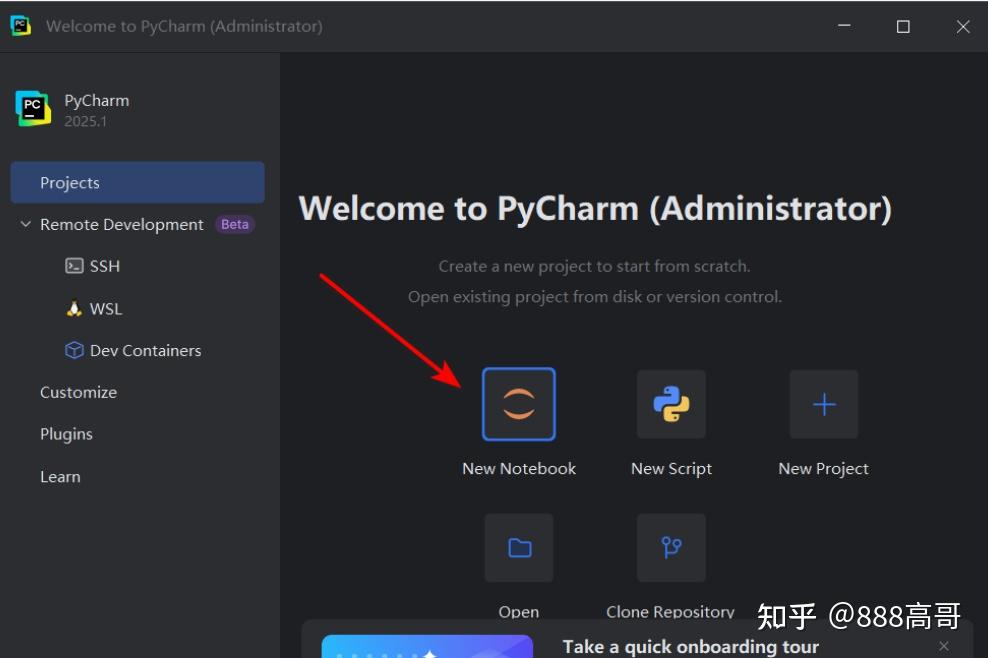Dismiss the onboarding tour banner
This screenshot has width=988, height=658.
point(943,646)
